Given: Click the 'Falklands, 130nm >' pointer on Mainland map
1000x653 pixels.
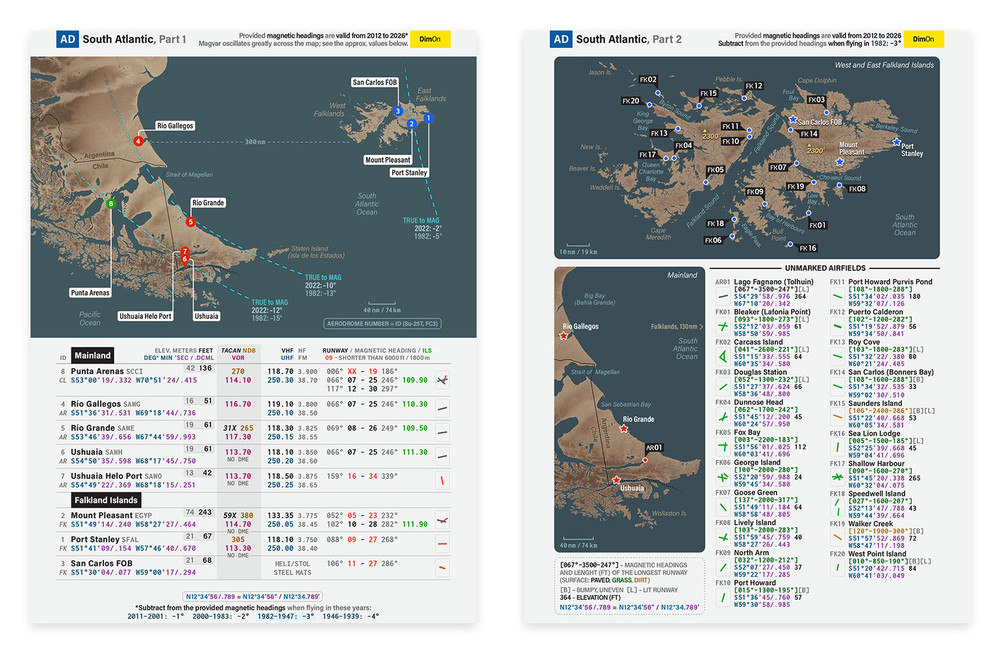Looking at the screenshot, I should pos(677,326).
